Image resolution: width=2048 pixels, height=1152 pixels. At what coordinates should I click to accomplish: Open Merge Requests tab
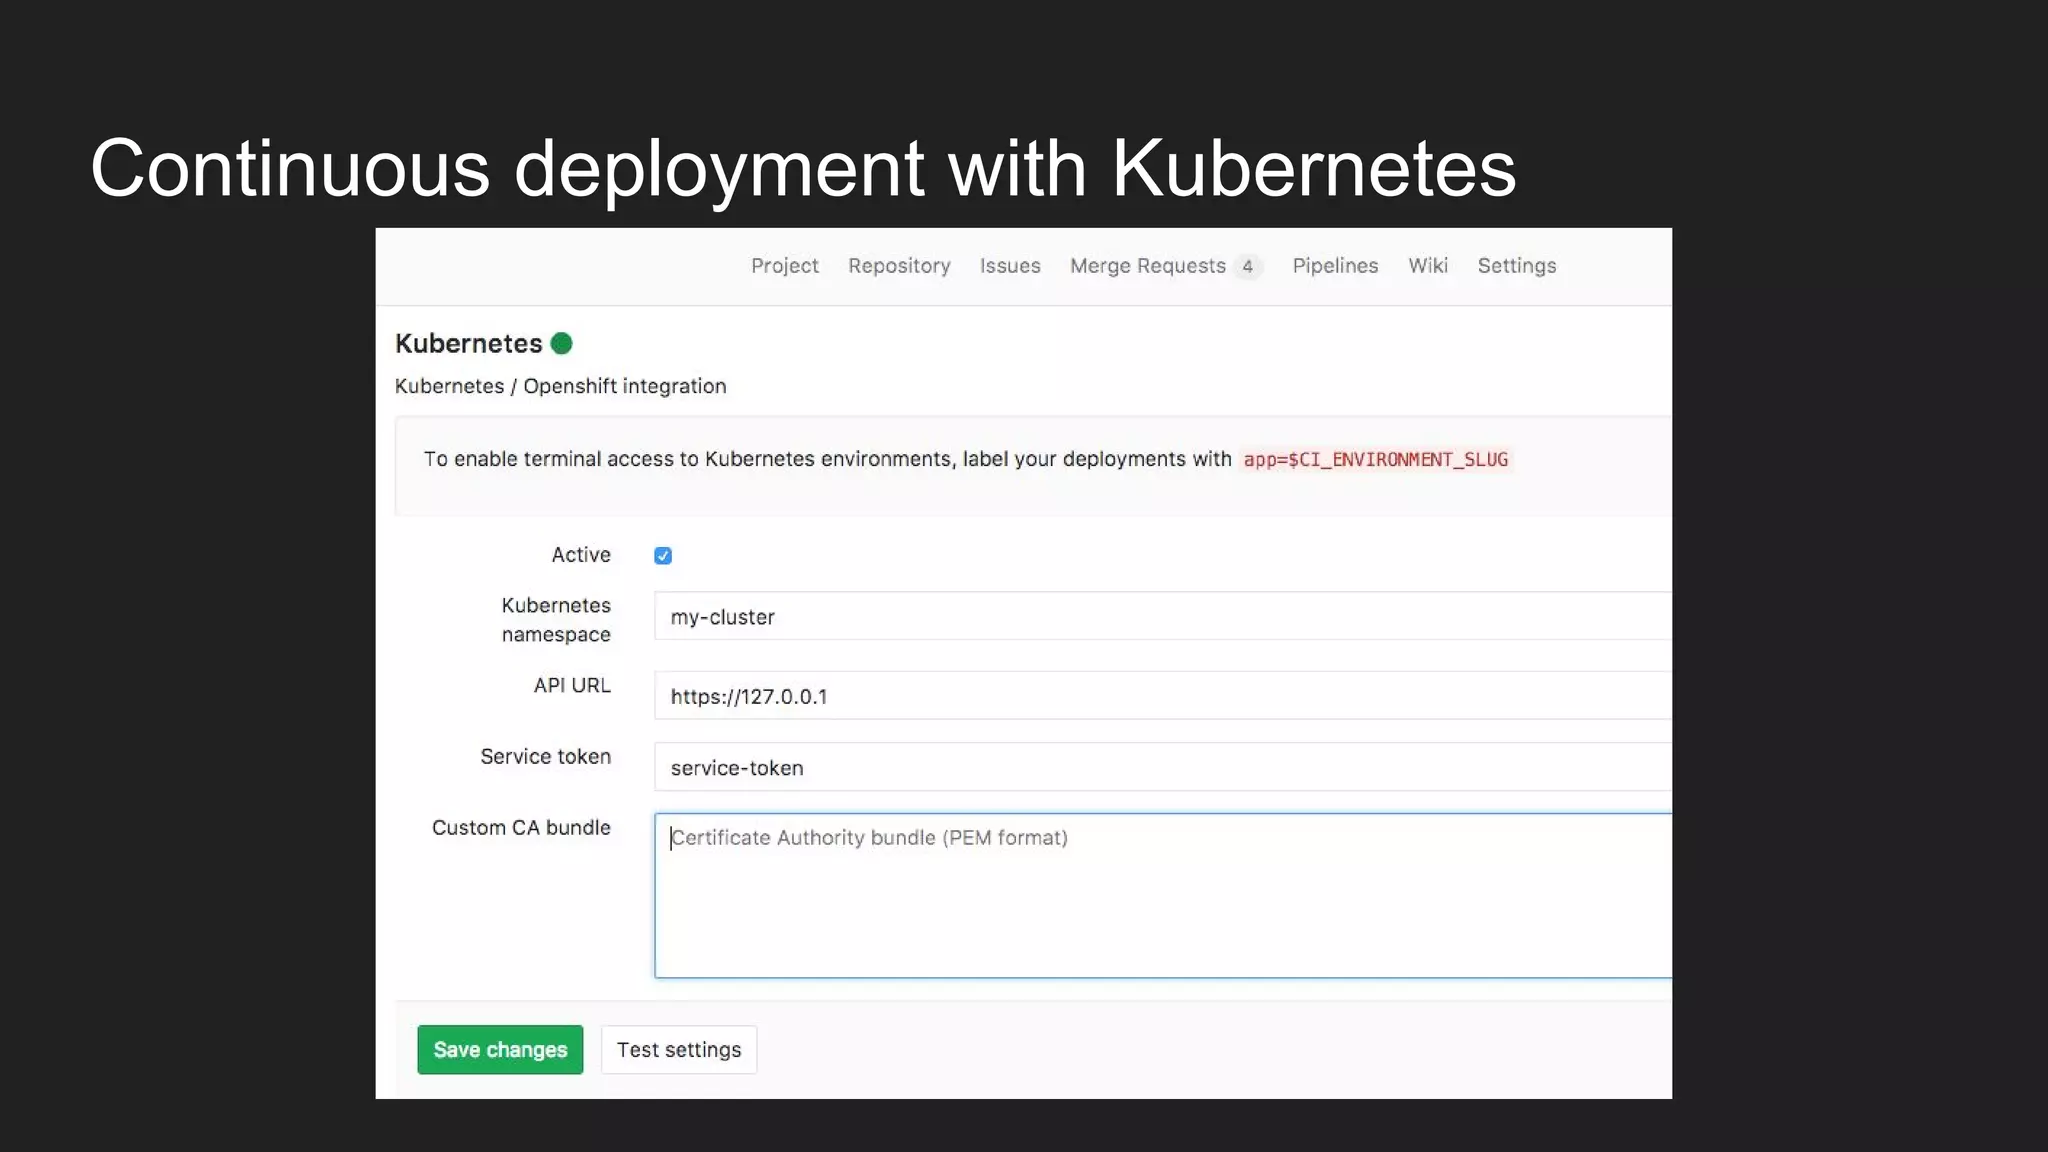pos(1148,266)
